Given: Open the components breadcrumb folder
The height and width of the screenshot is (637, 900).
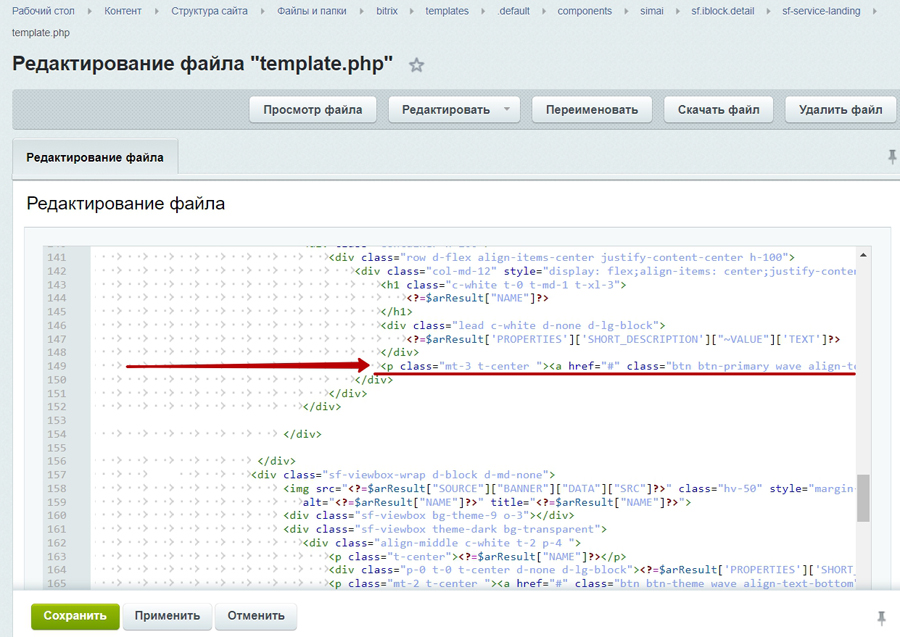Looking at the screenshot, I should pyautogui.click(x=585, y=11).
